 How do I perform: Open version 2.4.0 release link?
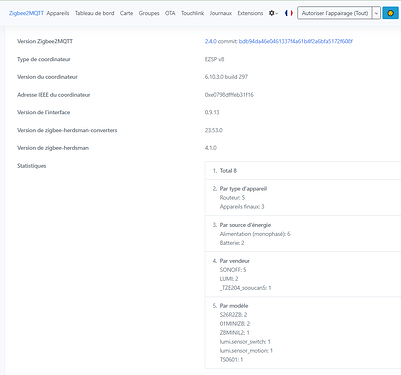tap(210, 41)
